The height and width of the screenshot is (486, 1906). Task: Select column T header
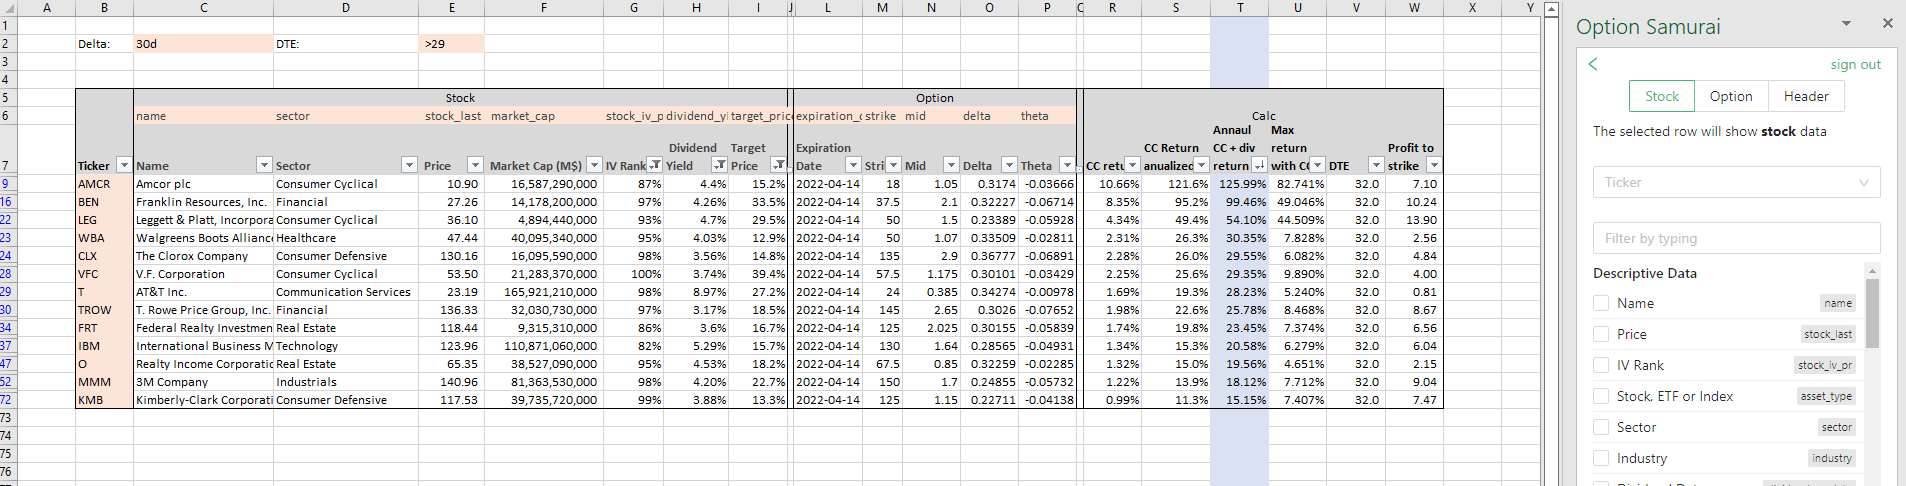1240,8
